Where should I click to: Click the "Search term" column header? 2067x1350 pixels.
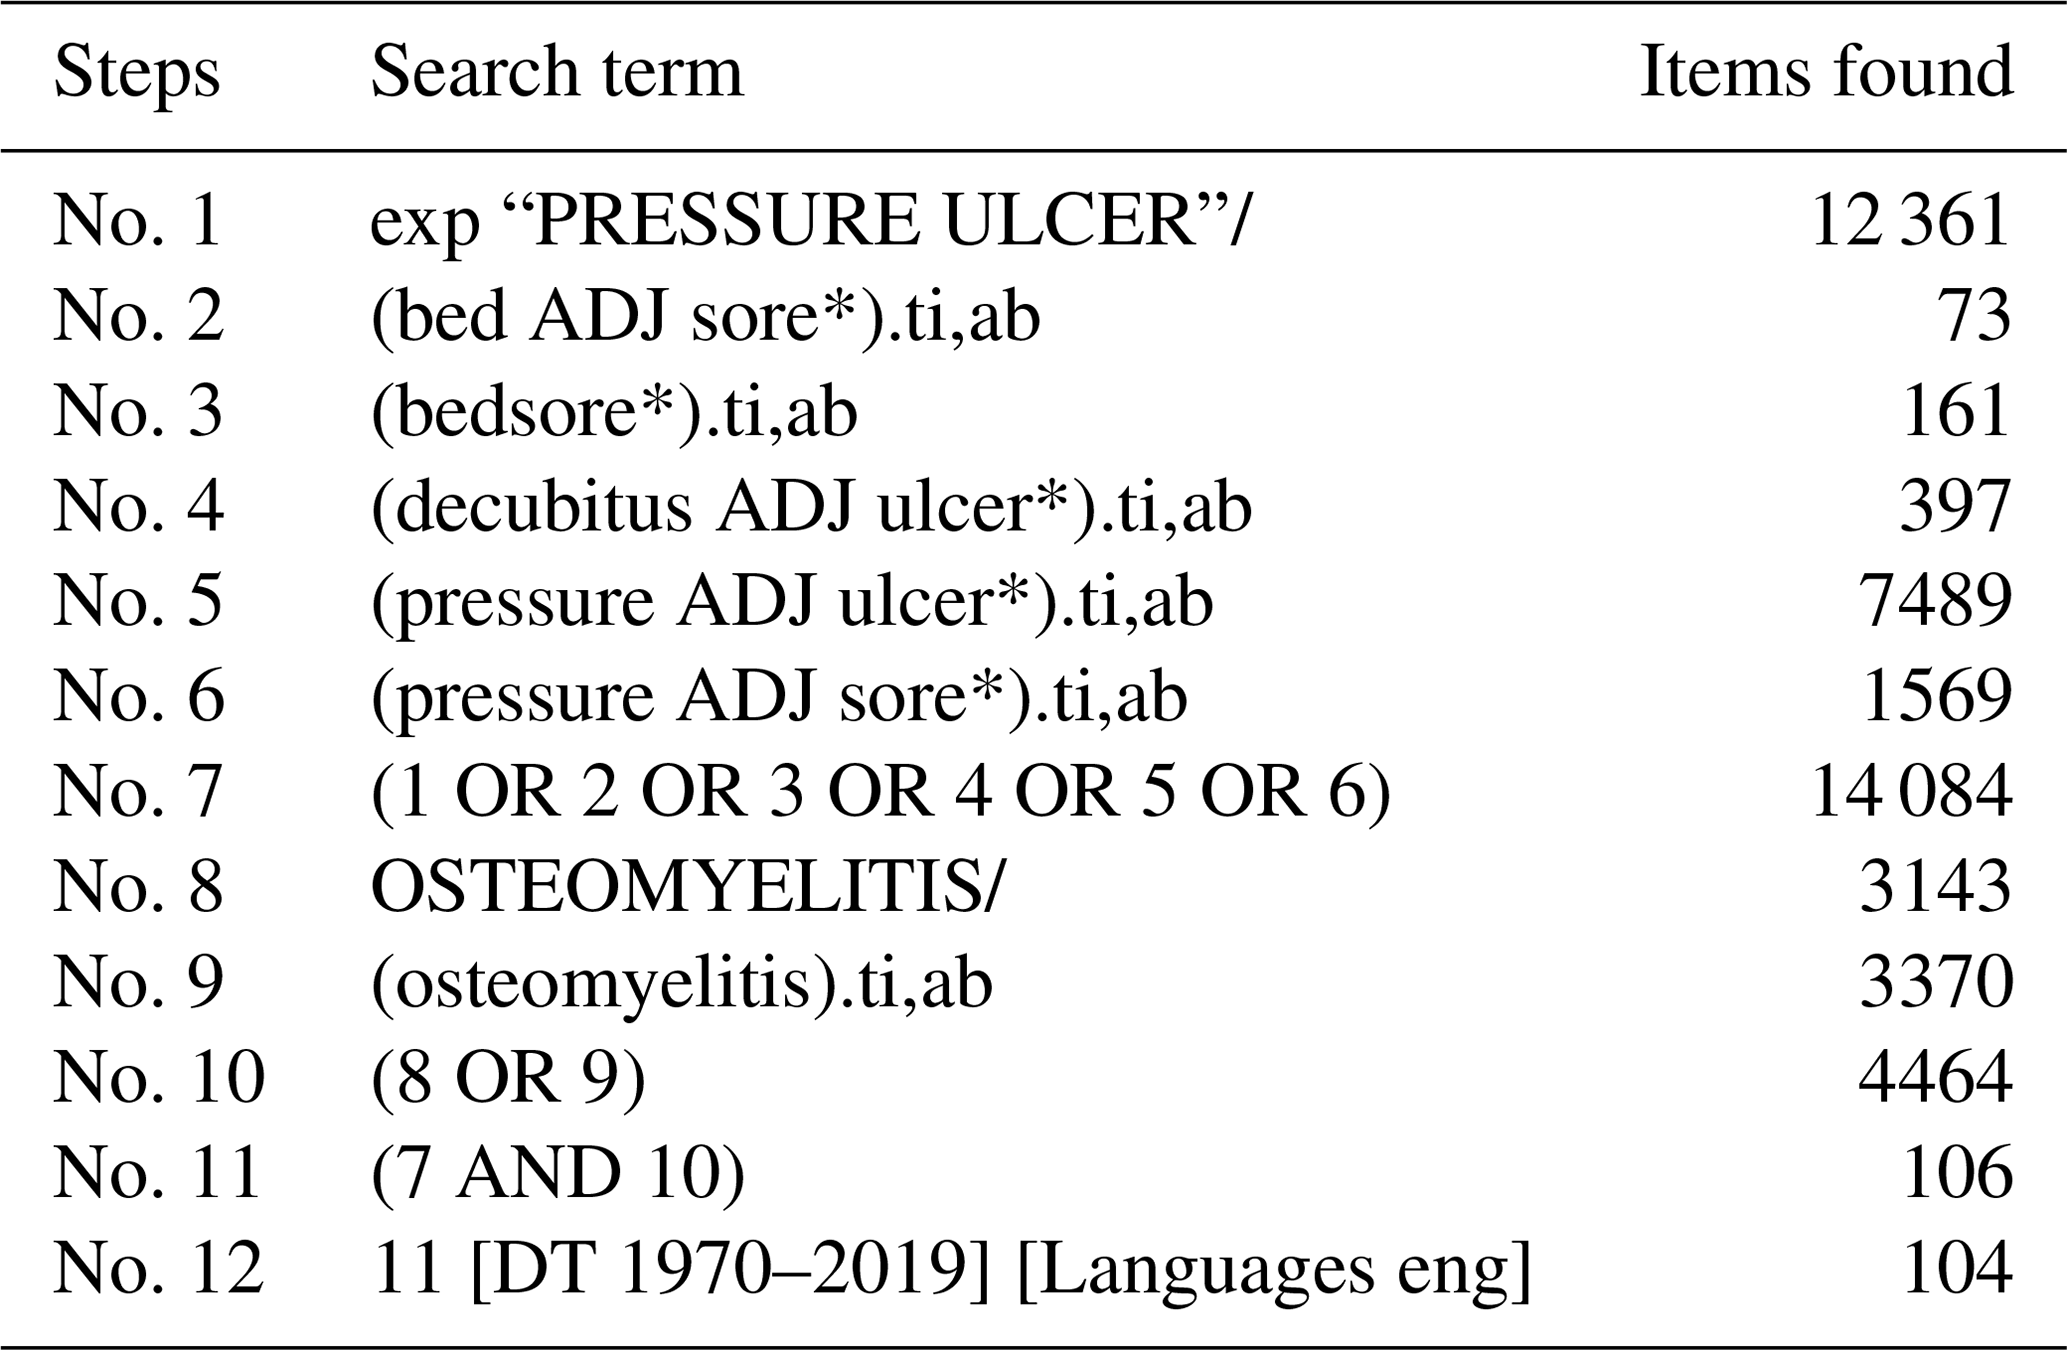pyautogui.click(x=557, y=74)
